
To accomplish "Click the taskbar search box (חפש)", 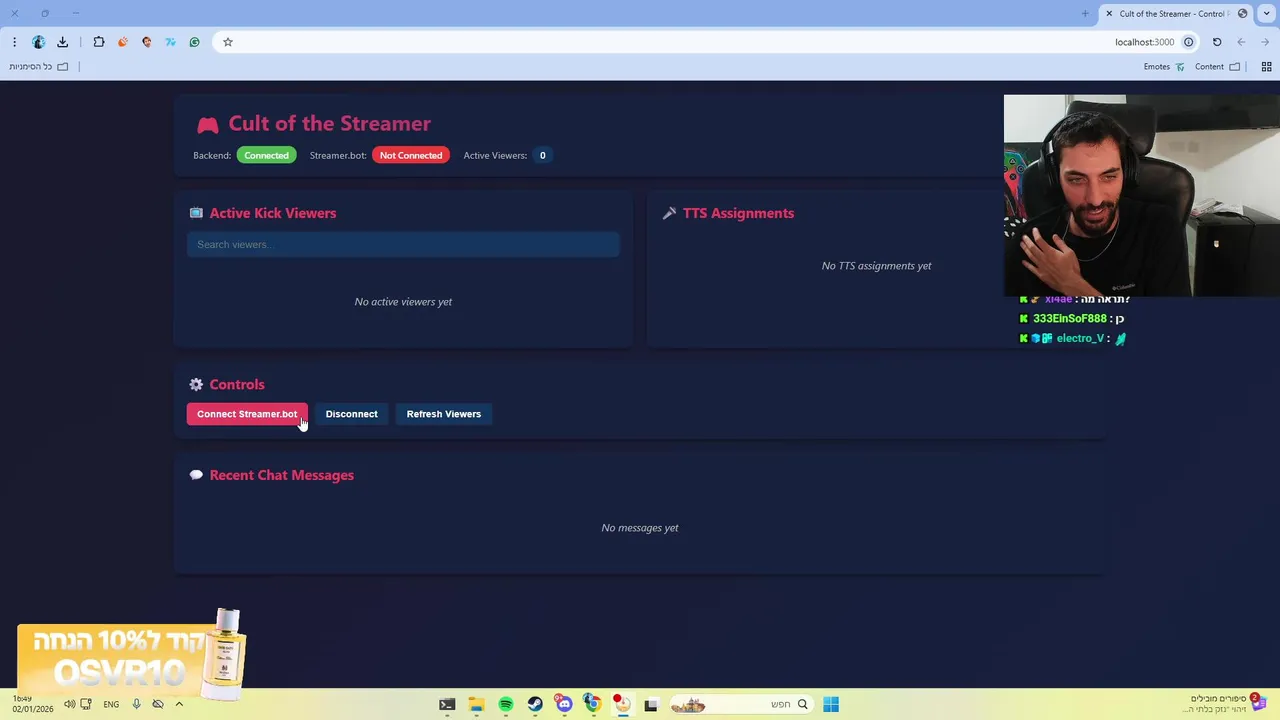I will tap(739, 705).
